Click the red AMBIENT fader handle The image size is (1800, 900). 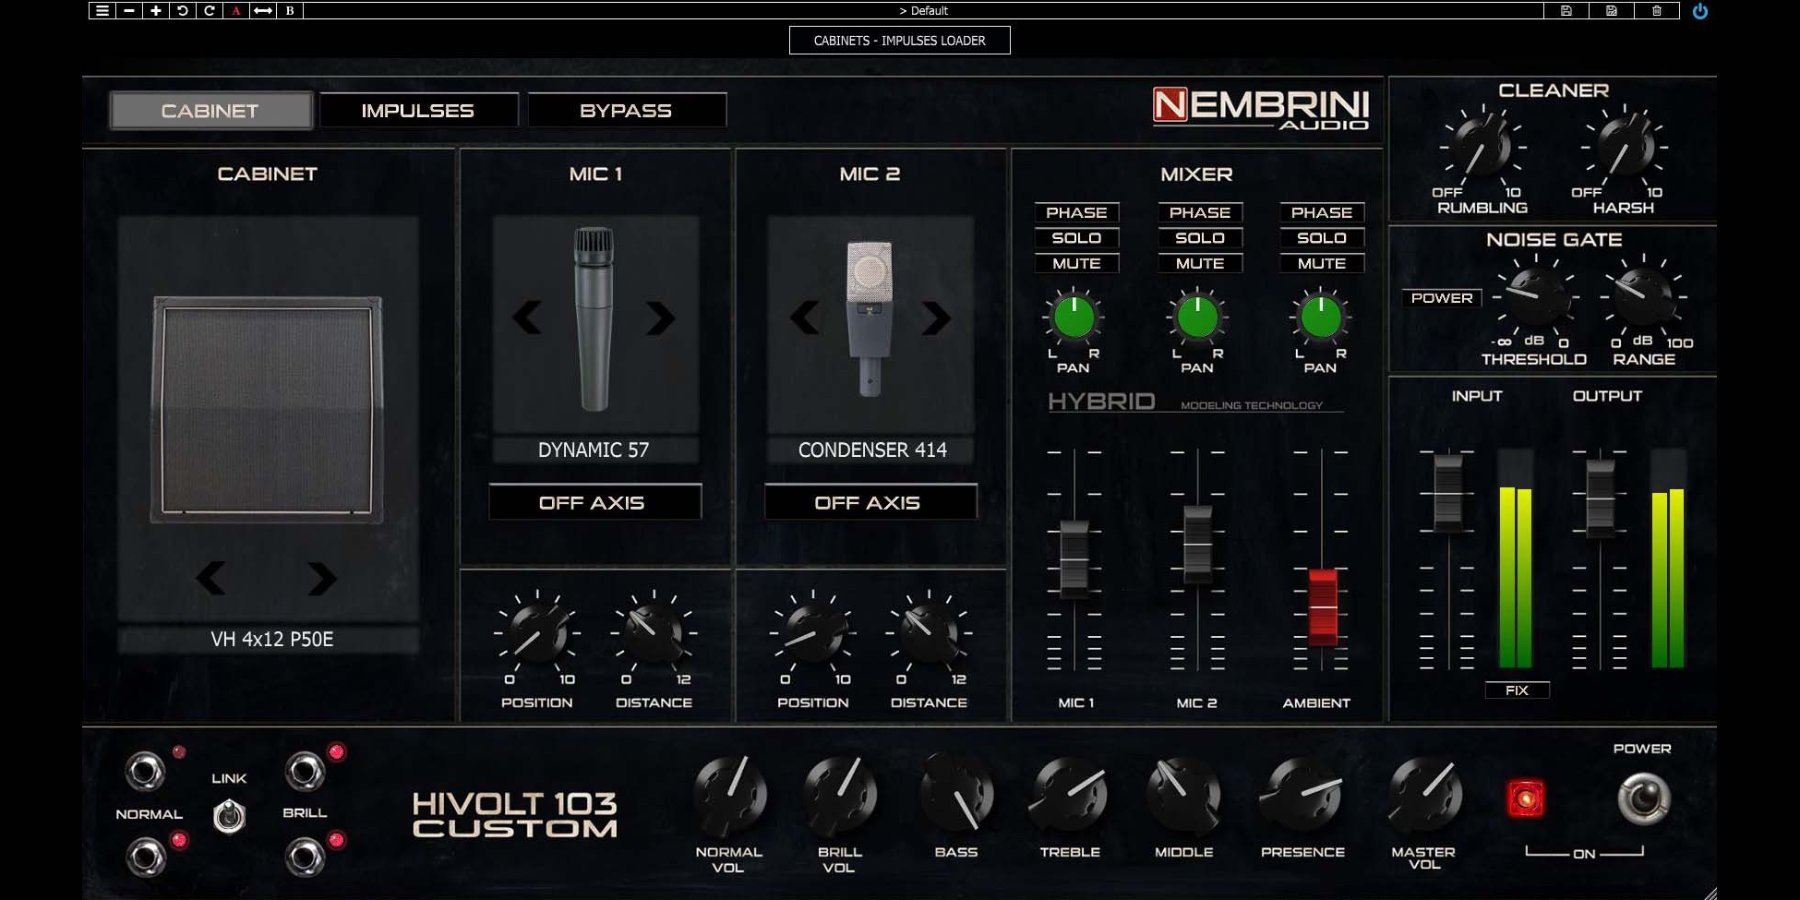click(1322, 605)
